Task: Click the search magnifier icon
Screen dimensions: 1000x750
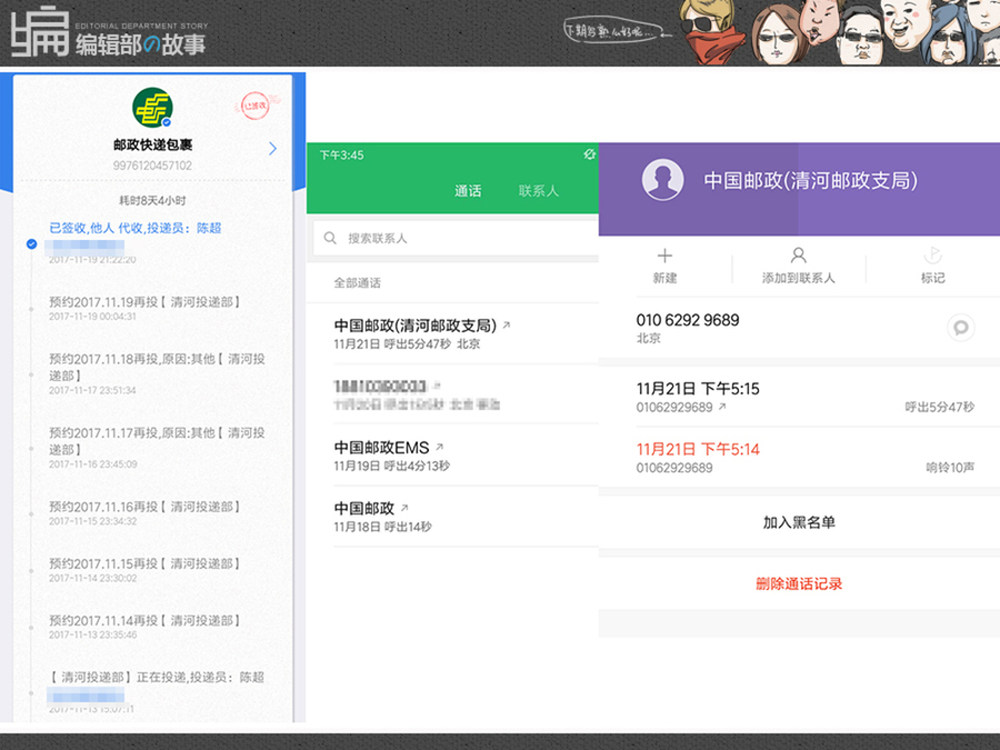Action: 330,238
